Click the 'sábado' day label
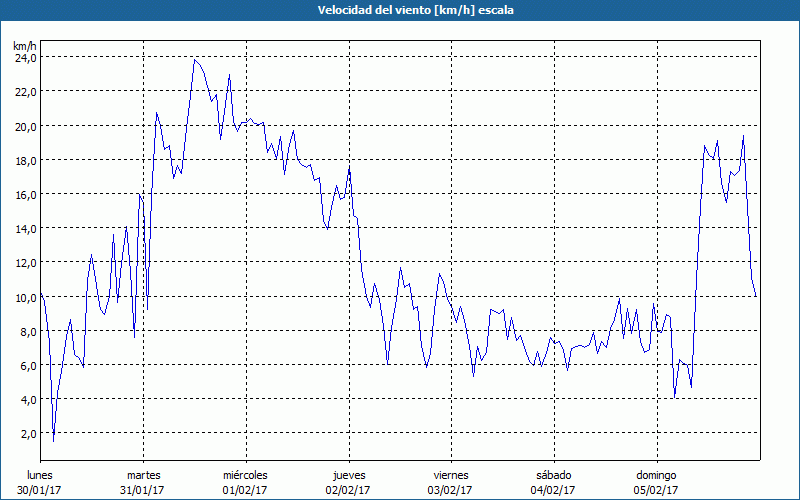Screen dimensions: 800x500 point(554,475)
